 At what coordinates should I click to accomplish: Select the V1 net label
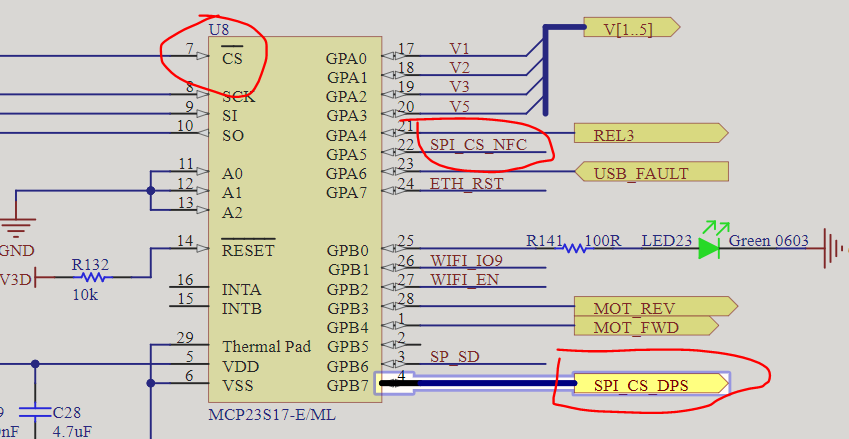(x=459, y=49)
